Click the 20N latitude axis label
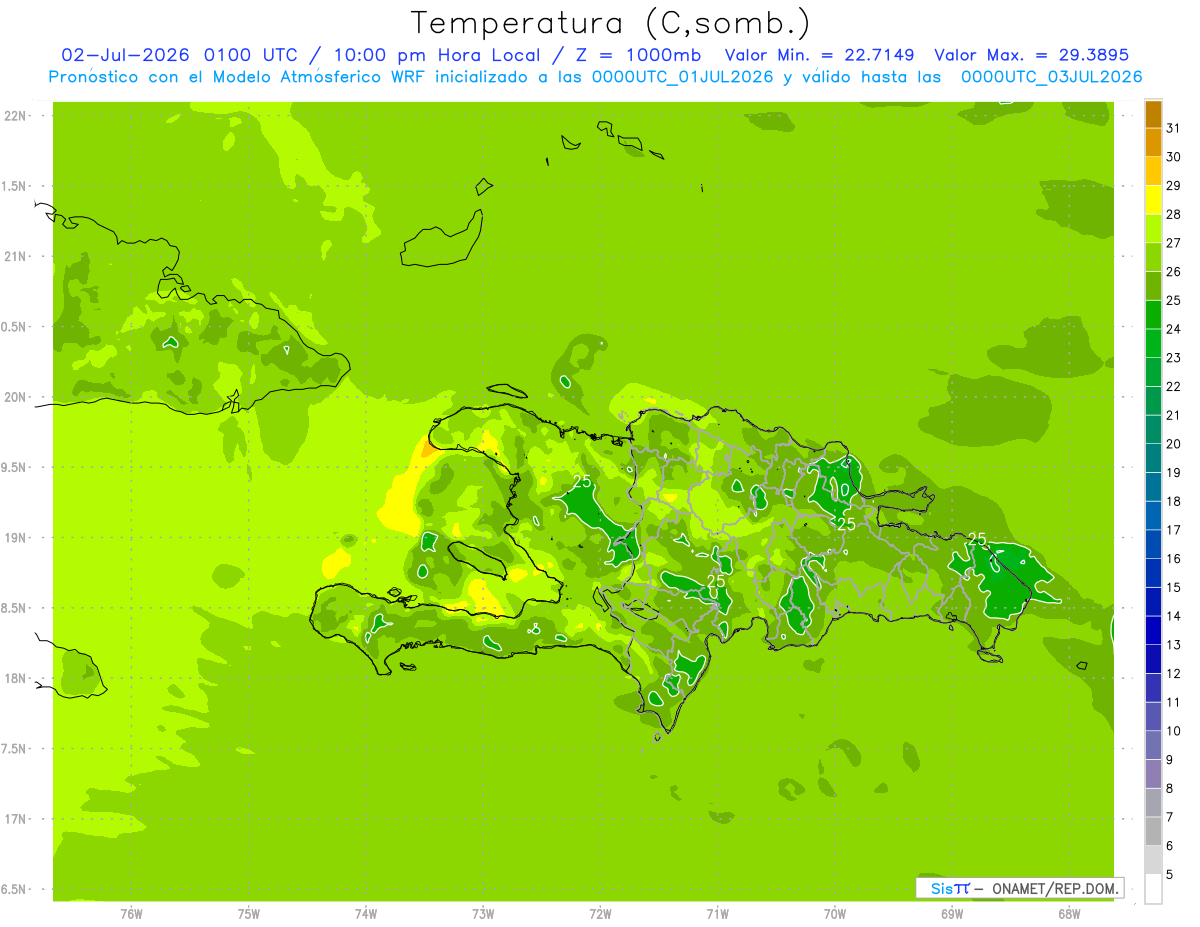This screenshot has height=927, width=1200. [15, 397]
